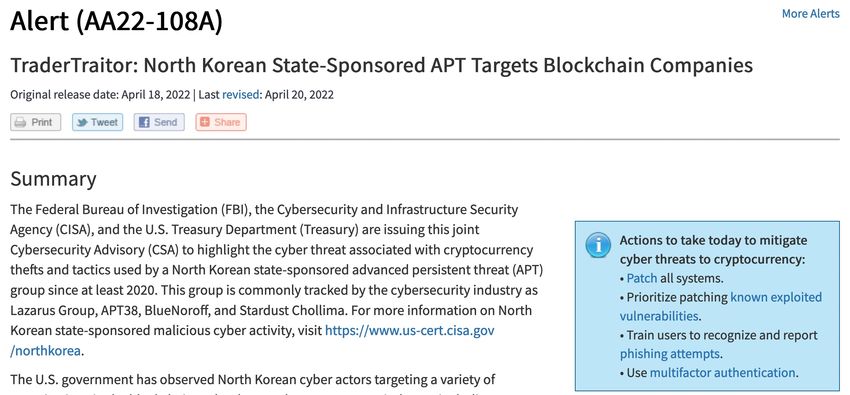
Task: Click the printer icon in Print button
Action: tap(21, 122)
